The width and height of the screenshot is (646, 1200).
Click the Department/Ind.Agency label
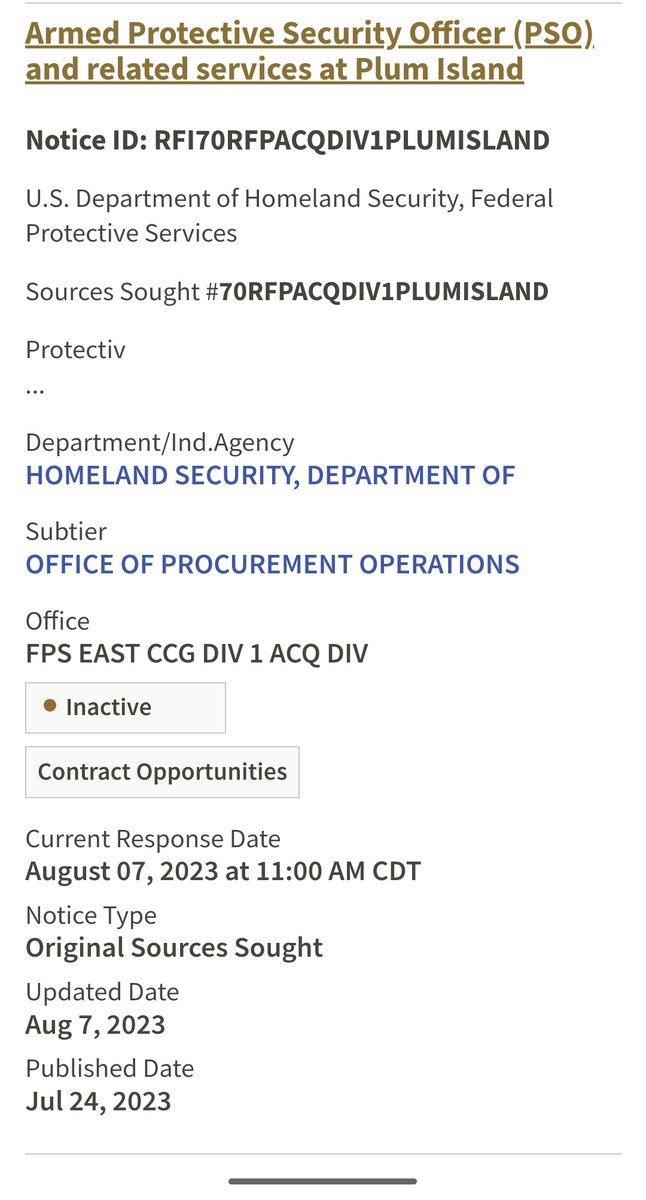[x=159, y=442]
